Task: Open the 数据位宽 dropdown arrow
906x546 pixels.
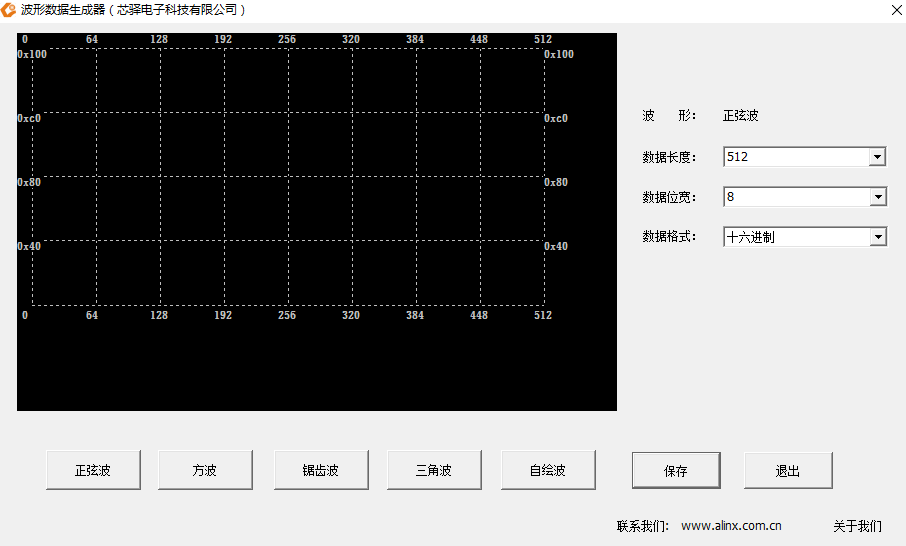Action: 877,197
